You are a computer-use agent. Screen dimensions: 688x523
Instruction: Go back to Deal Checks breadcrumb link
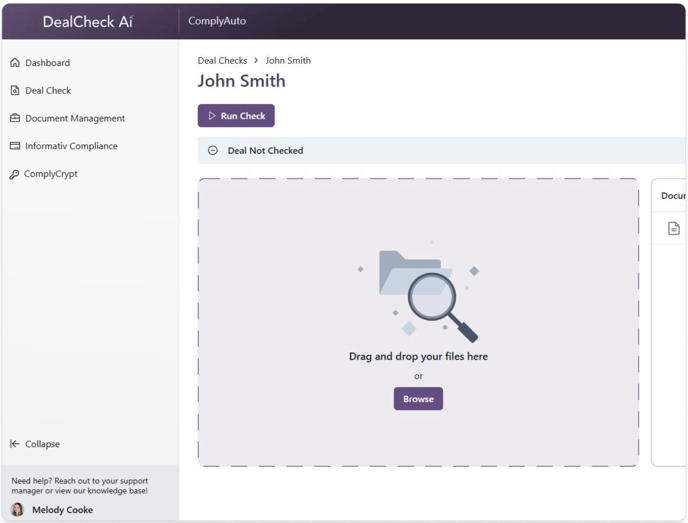pos(222,61)
